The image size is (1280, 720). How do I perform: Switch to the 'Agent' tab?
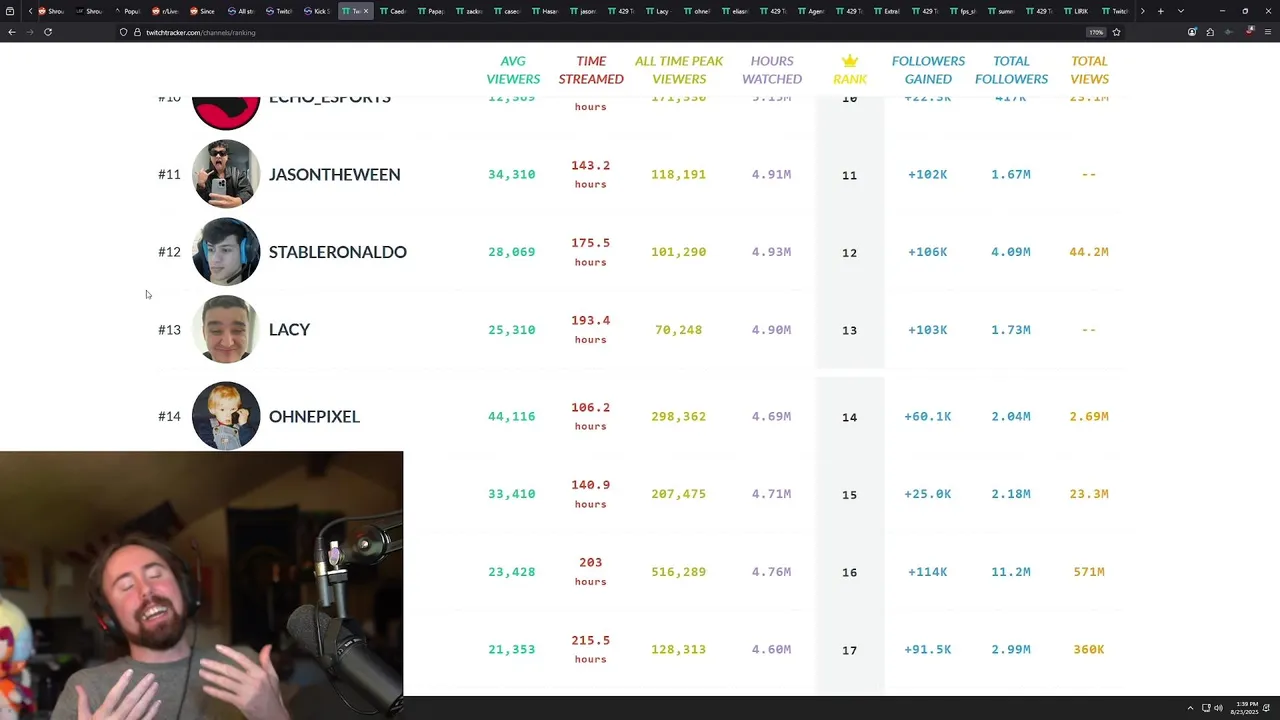click(810, 11)
